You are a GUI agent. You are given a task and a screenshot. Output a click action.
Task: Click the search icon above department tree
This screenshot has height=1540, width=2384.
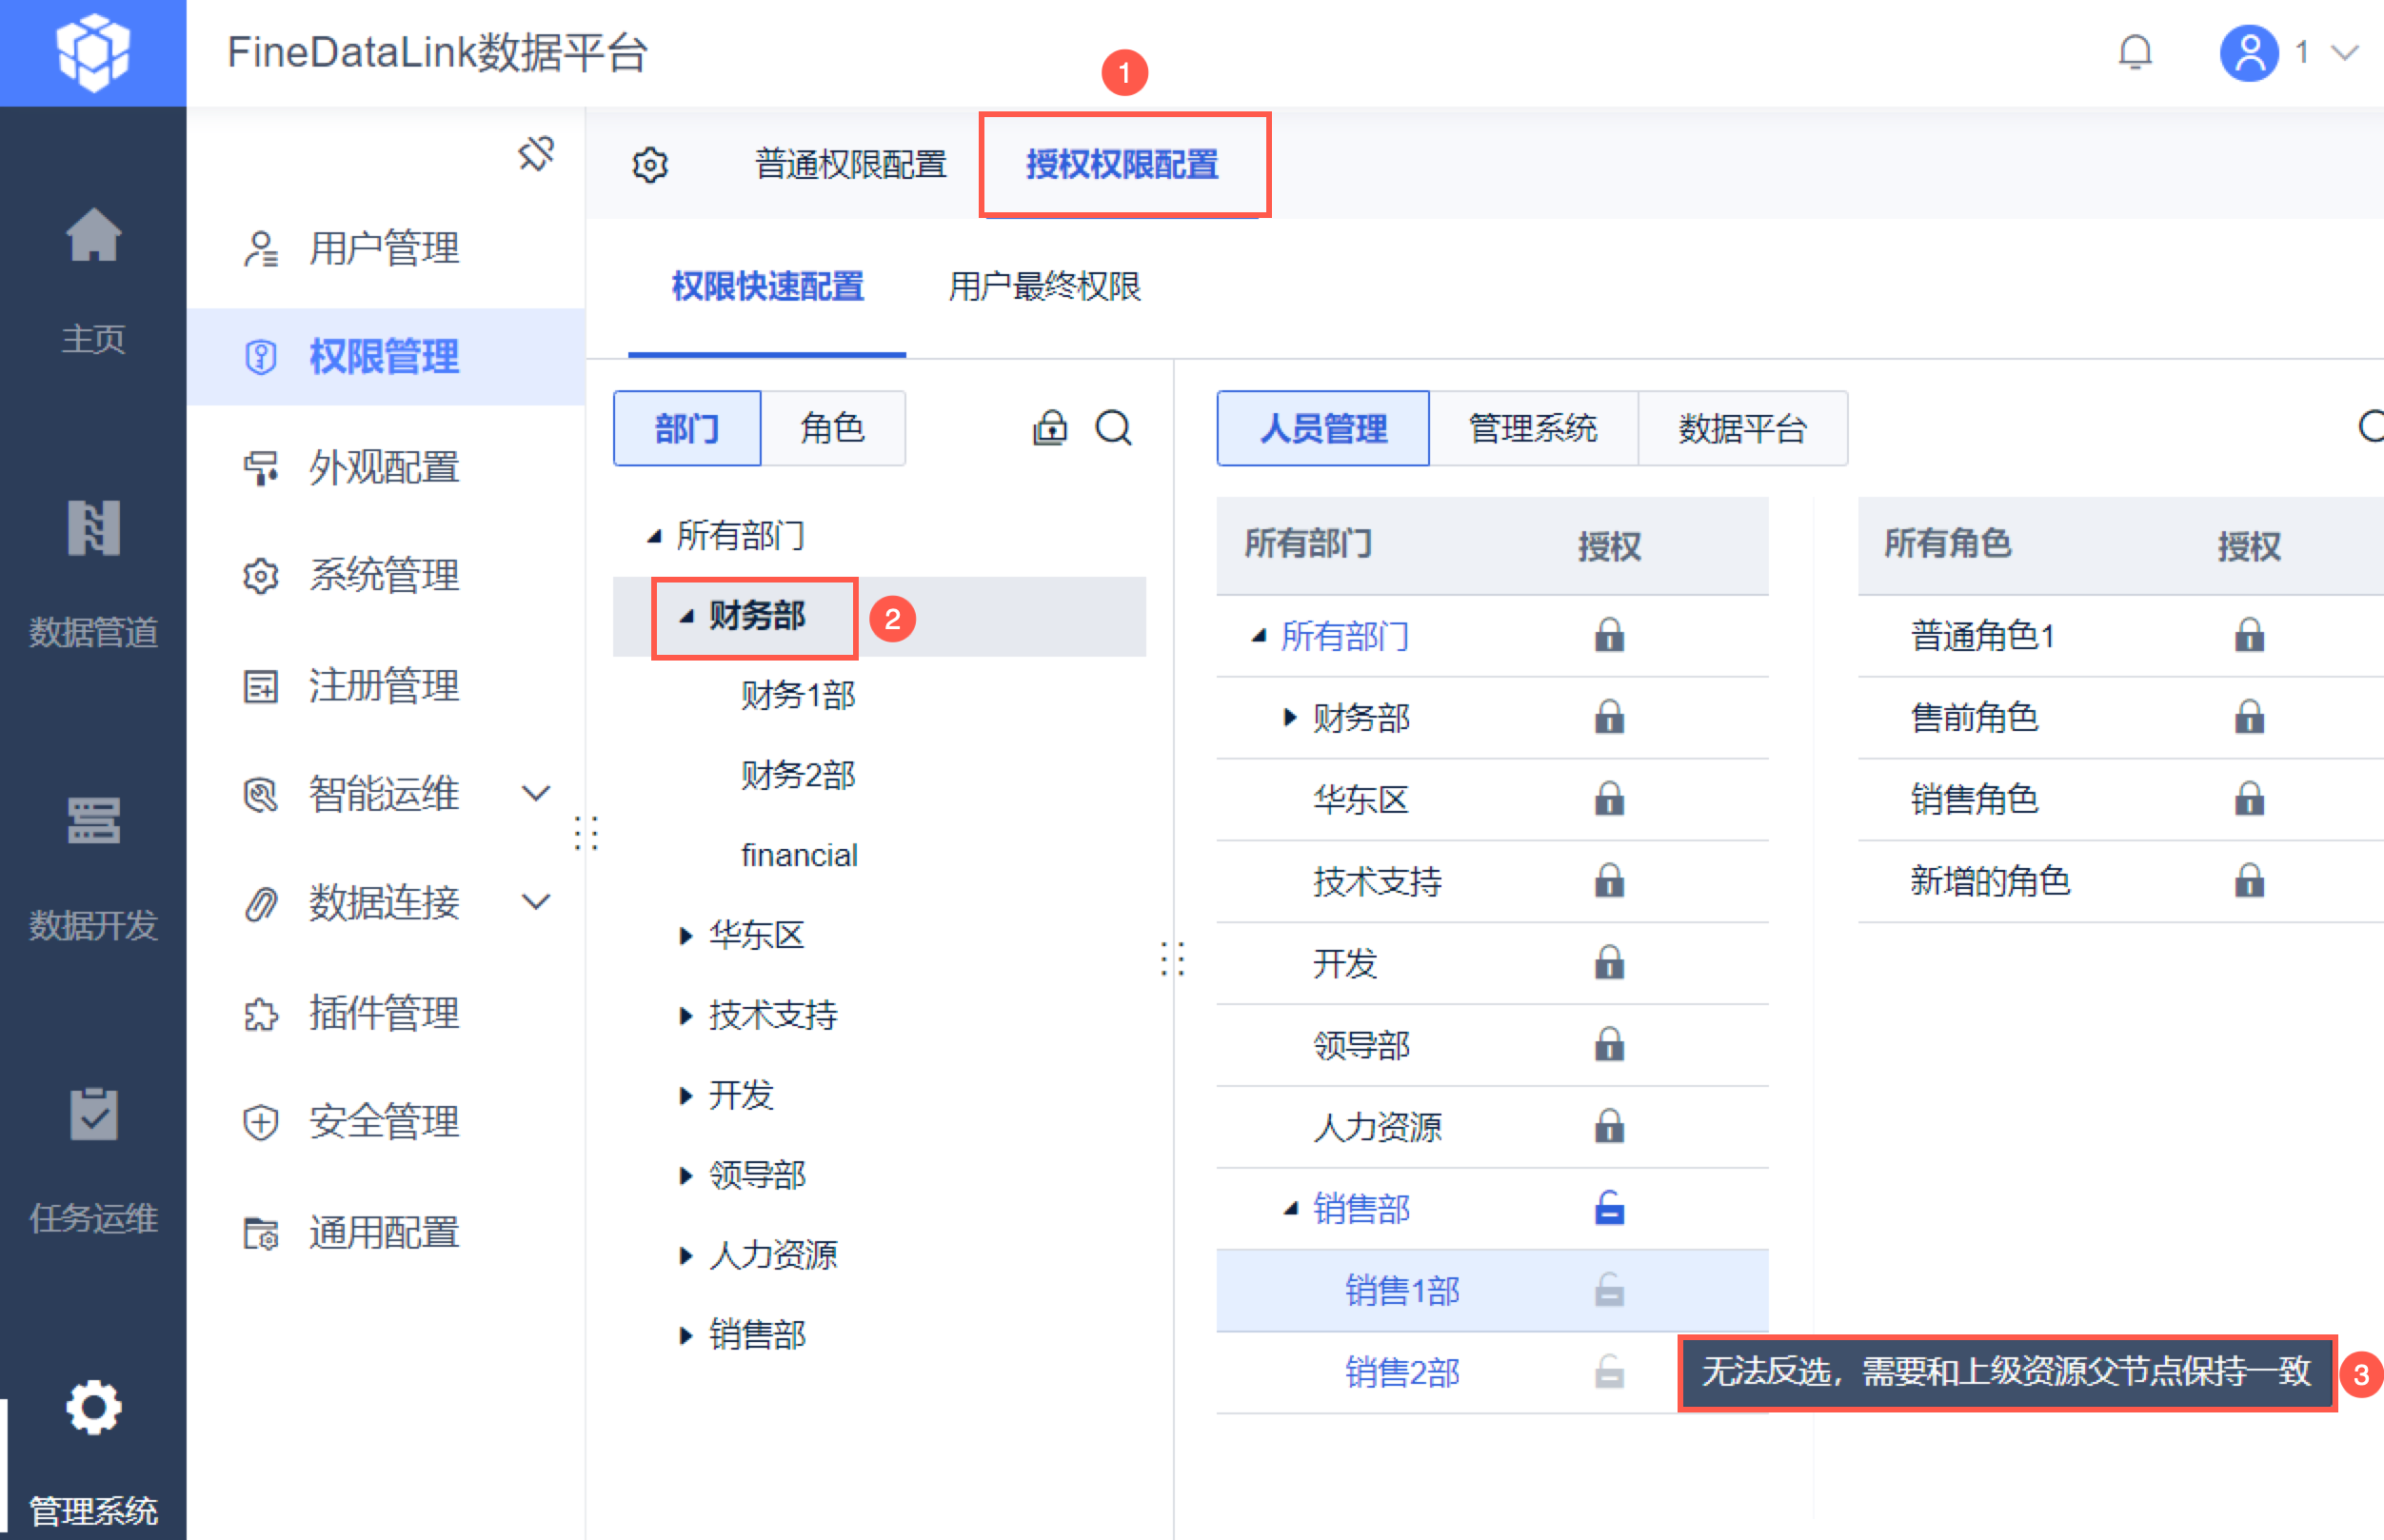pyautogui.click(x=1113, y=428)
